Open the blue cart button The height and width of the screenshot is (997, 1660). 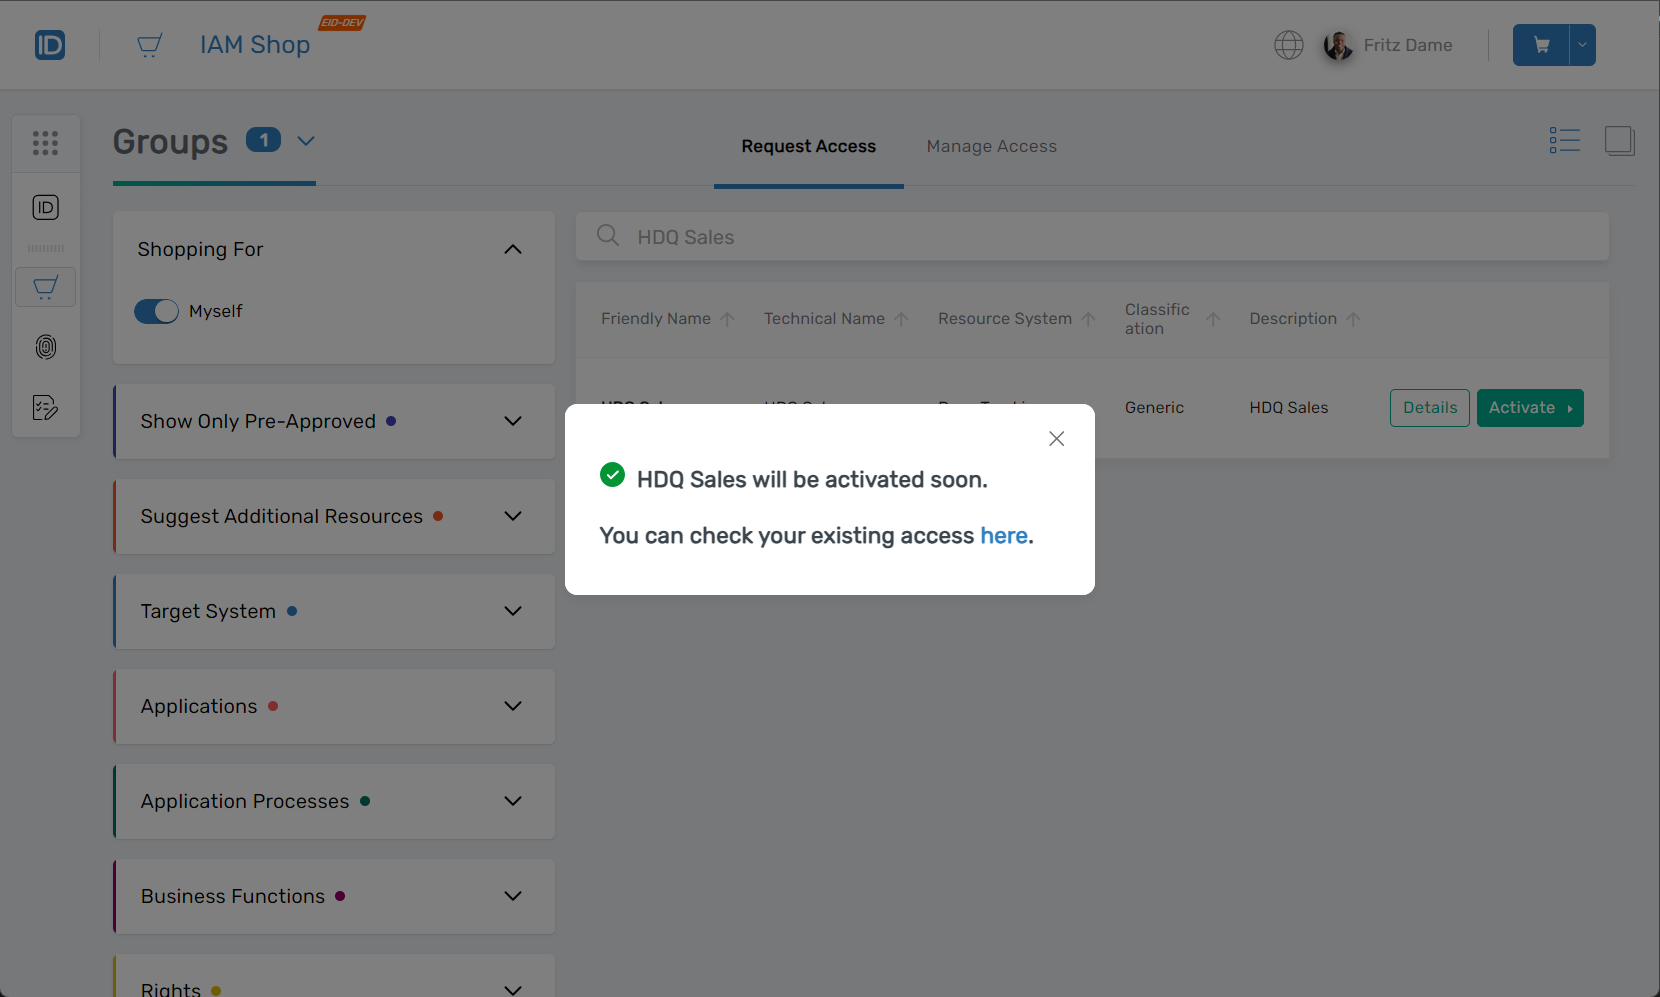coord(1541,45)
